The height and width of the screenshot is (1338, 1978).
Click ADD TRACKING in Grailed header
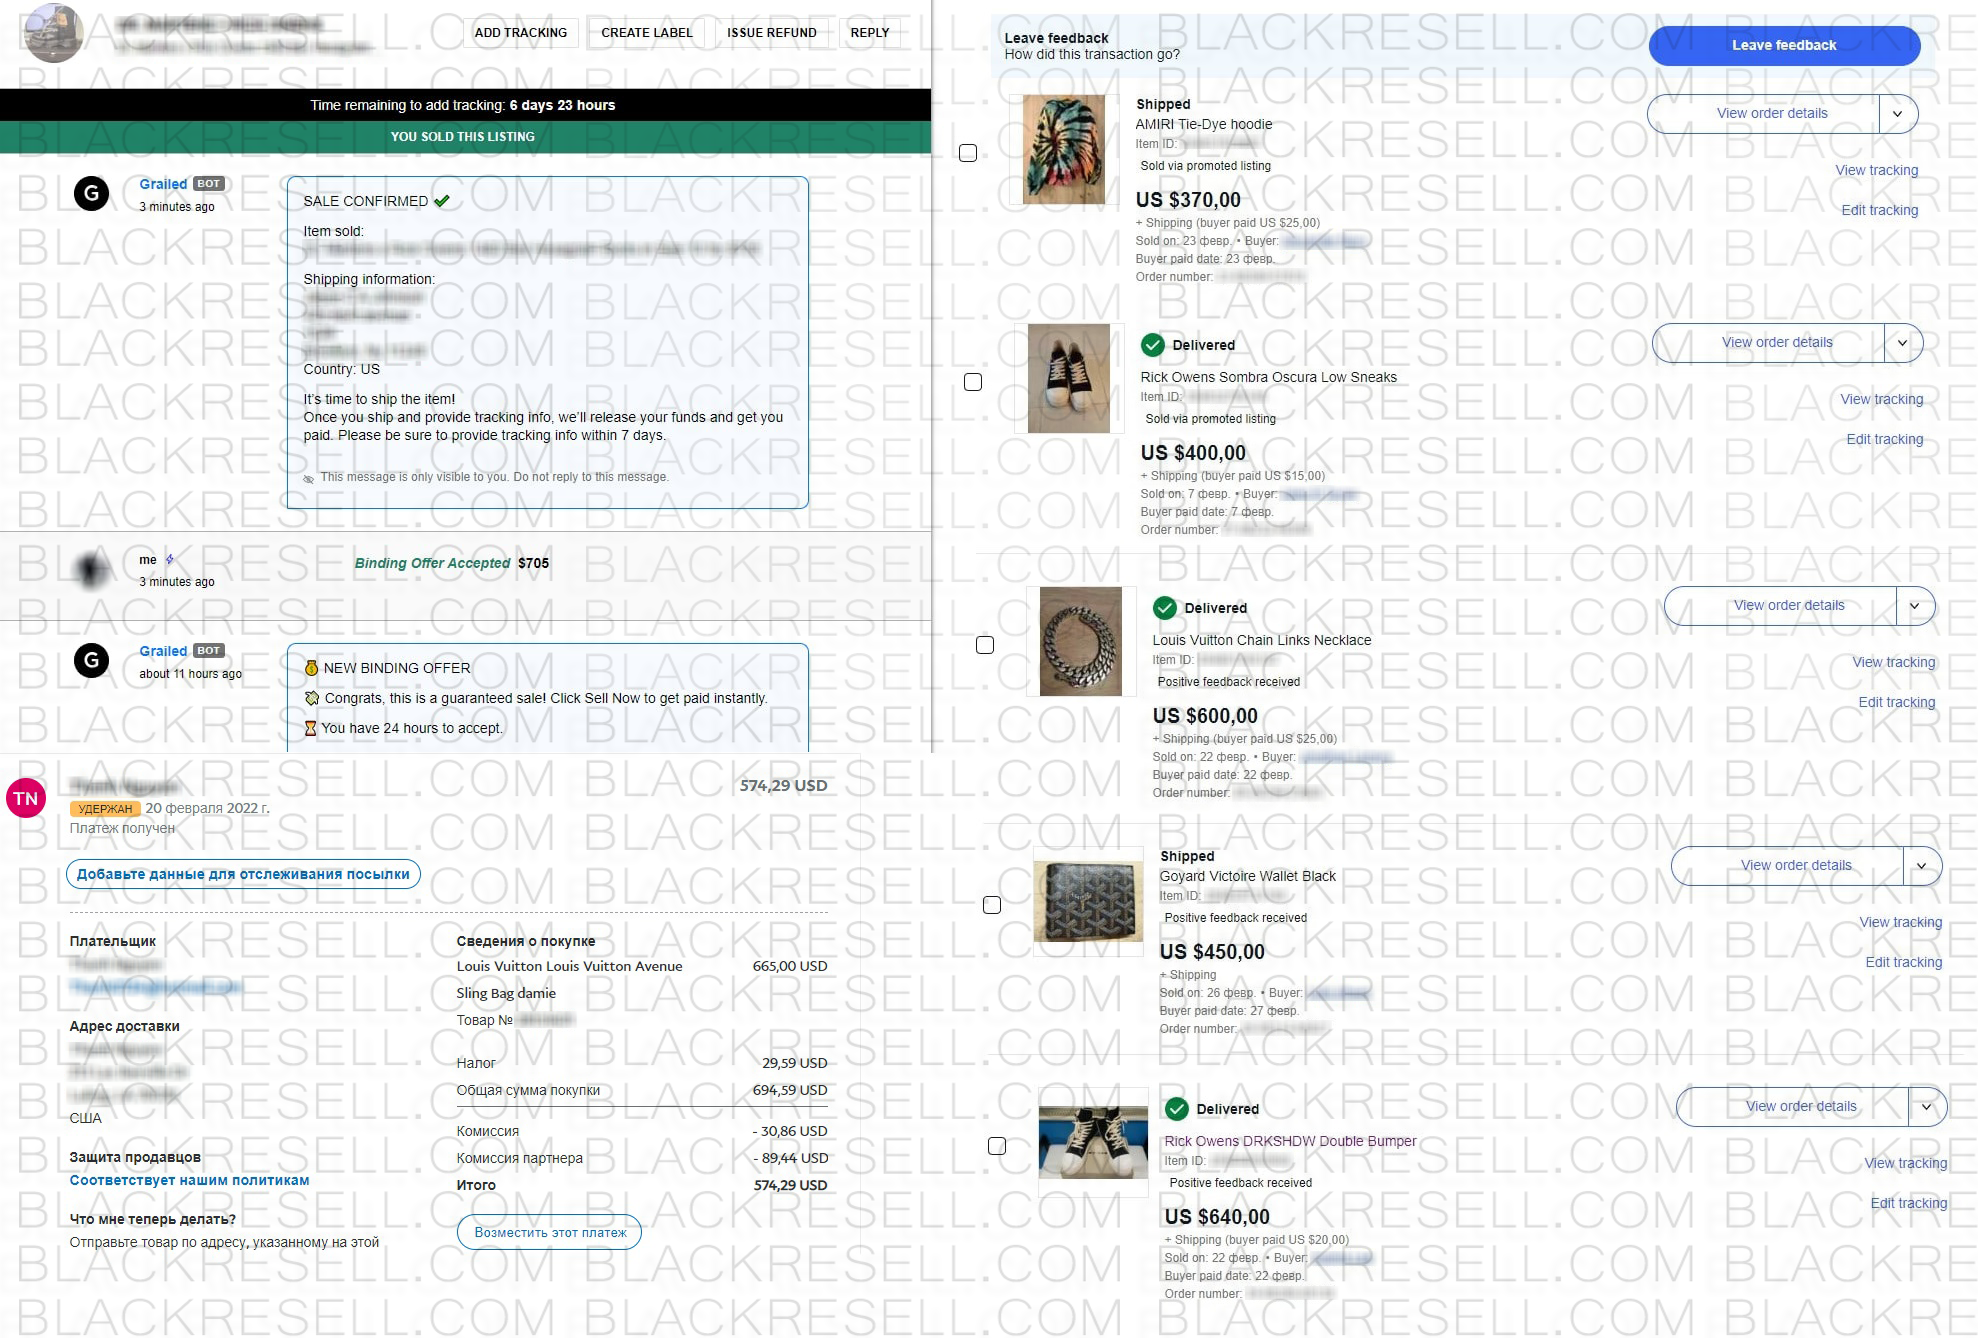point(520,33)
